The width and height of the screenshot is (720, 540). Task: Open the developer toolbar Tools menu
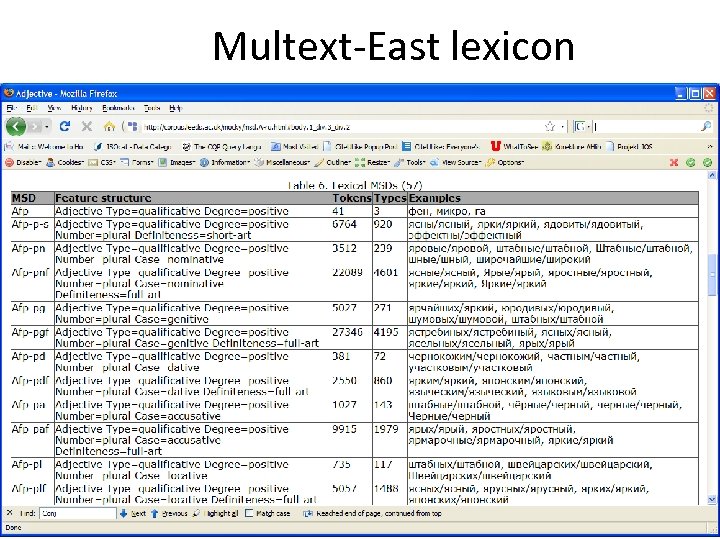pyautogui.click(x=410, y=163)
